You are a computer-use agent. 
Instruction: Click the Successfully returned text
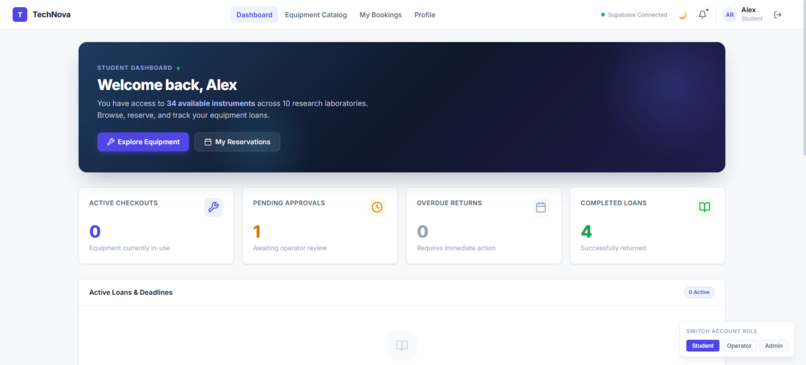[613, 248]
